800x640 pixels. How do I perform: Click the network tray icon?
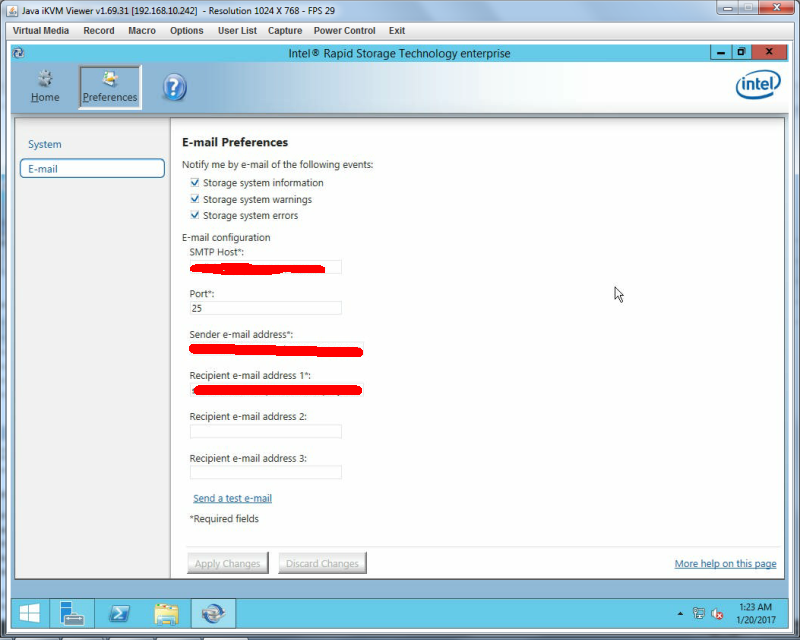pyautogui.click(x=698, y=613)
